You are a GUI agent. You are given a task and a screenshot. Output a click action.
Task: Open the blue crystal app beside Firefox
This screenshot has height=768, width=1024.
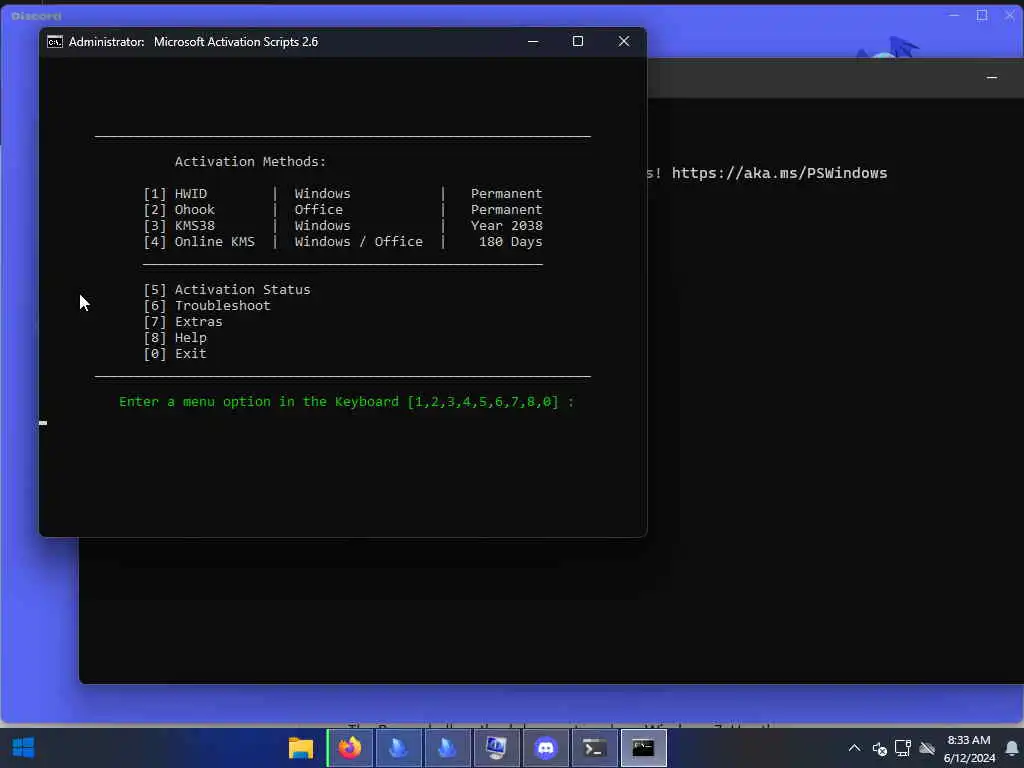coord(398,748)
